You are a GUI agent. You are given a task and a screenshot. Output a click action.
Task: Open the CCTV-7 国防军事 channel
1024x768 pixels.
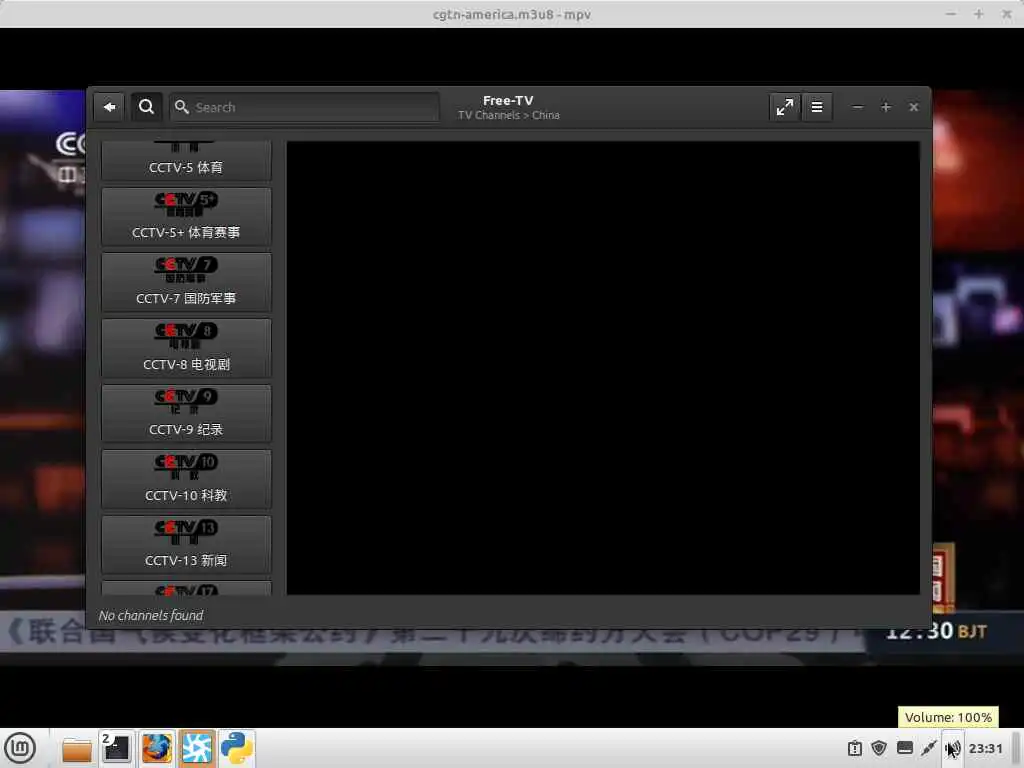186,282
